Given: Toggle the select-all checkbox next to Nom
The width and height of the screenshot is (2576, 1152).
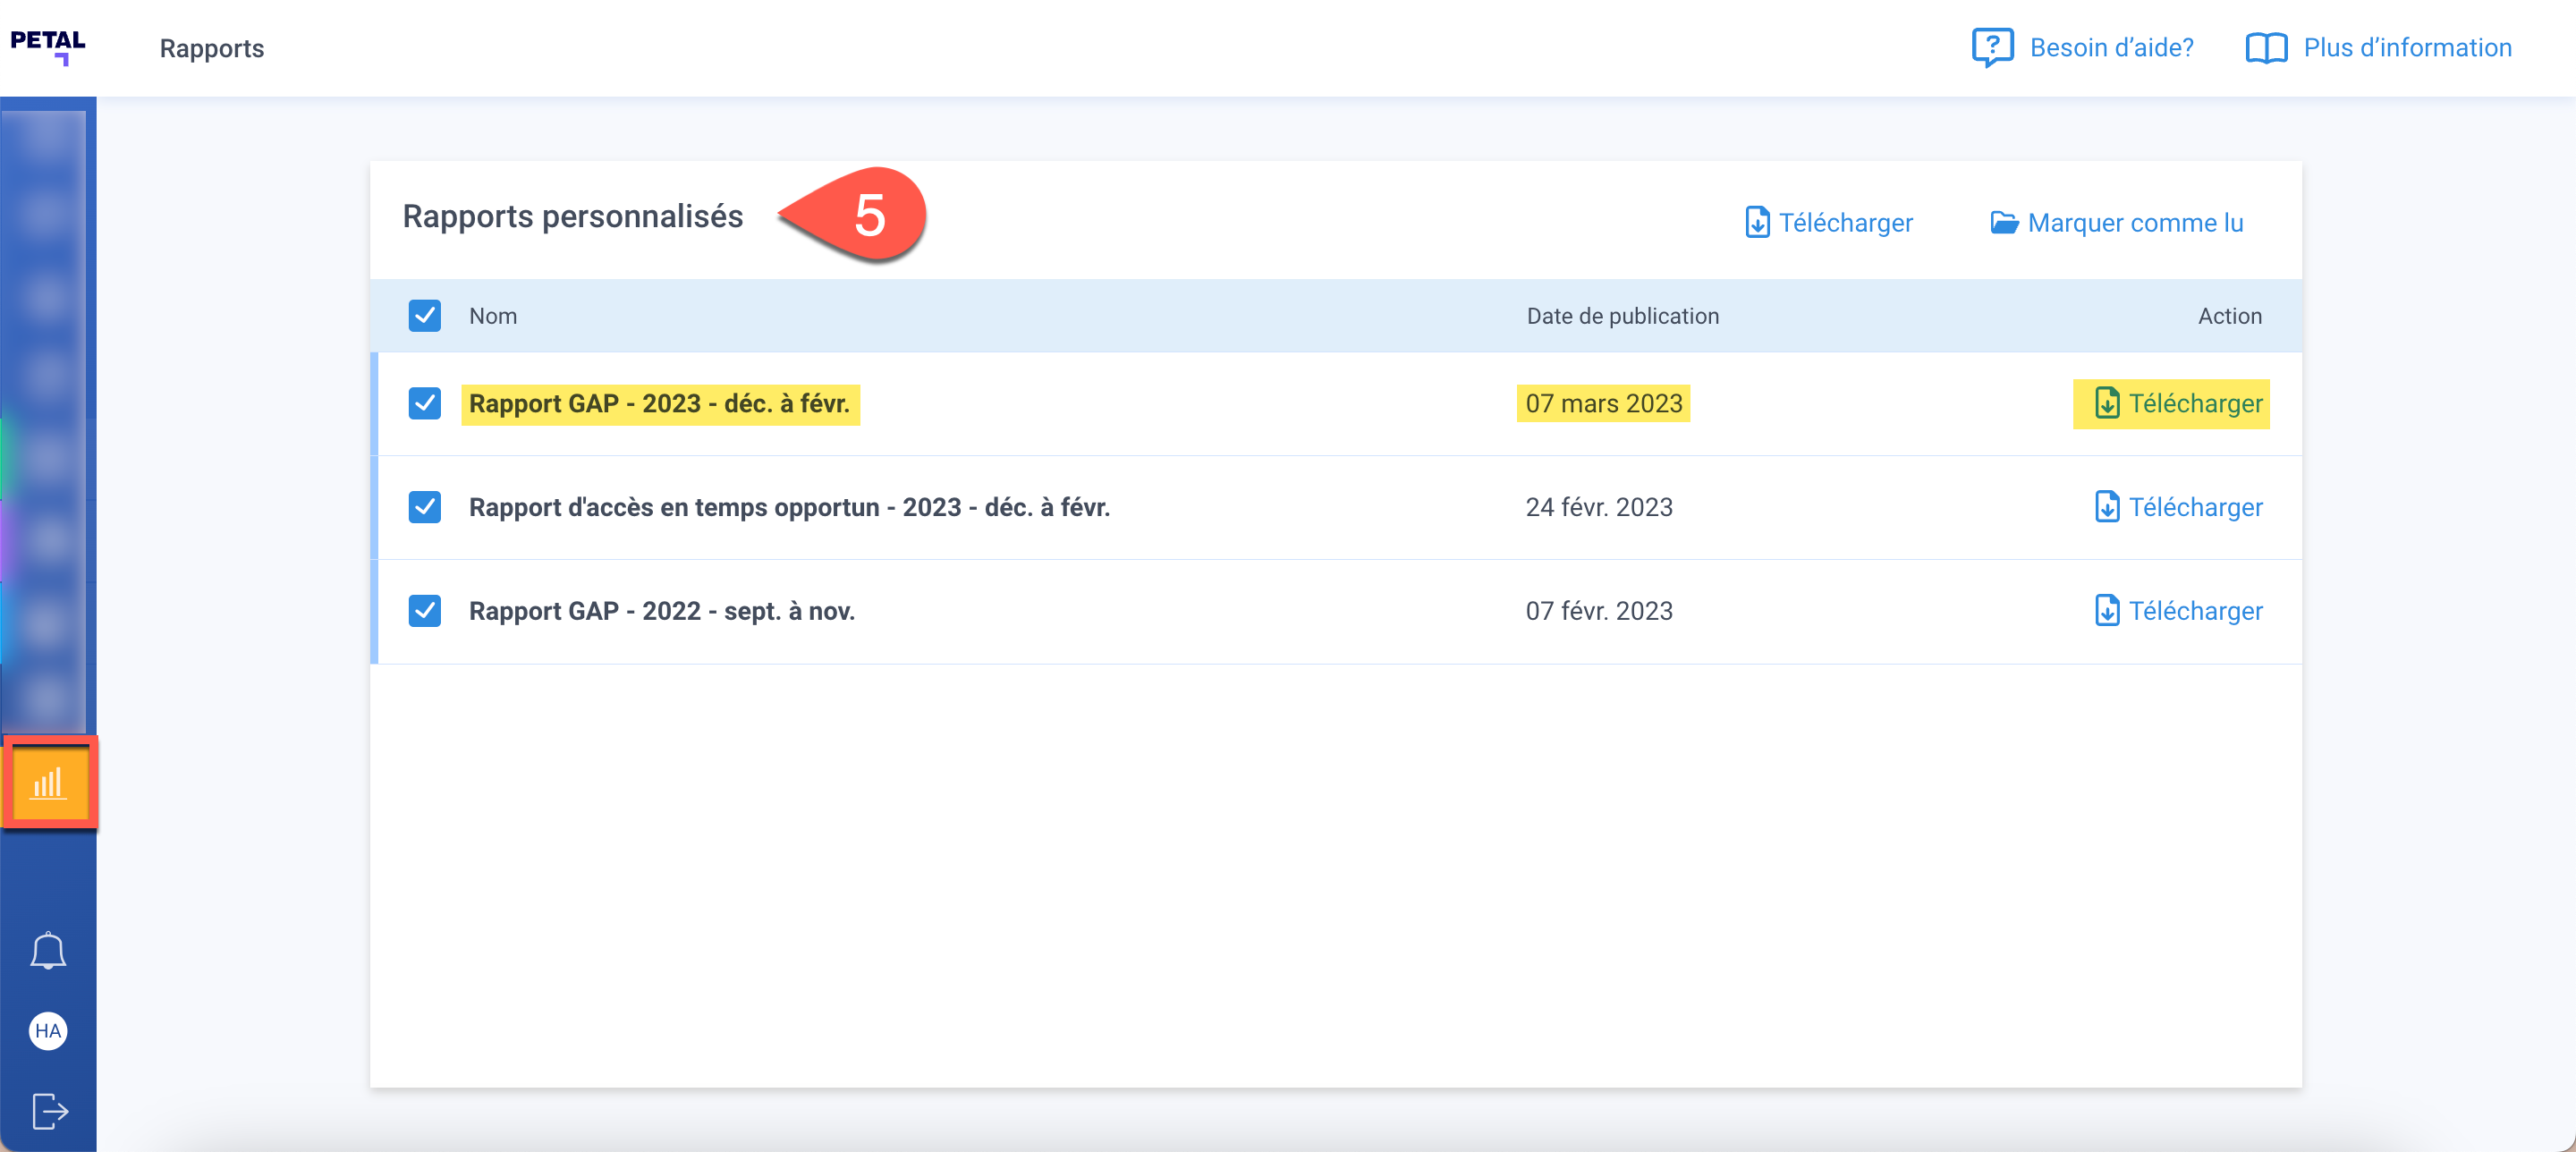Looking at the screenshot, I should pyautogui.click(x=425, y=315).
